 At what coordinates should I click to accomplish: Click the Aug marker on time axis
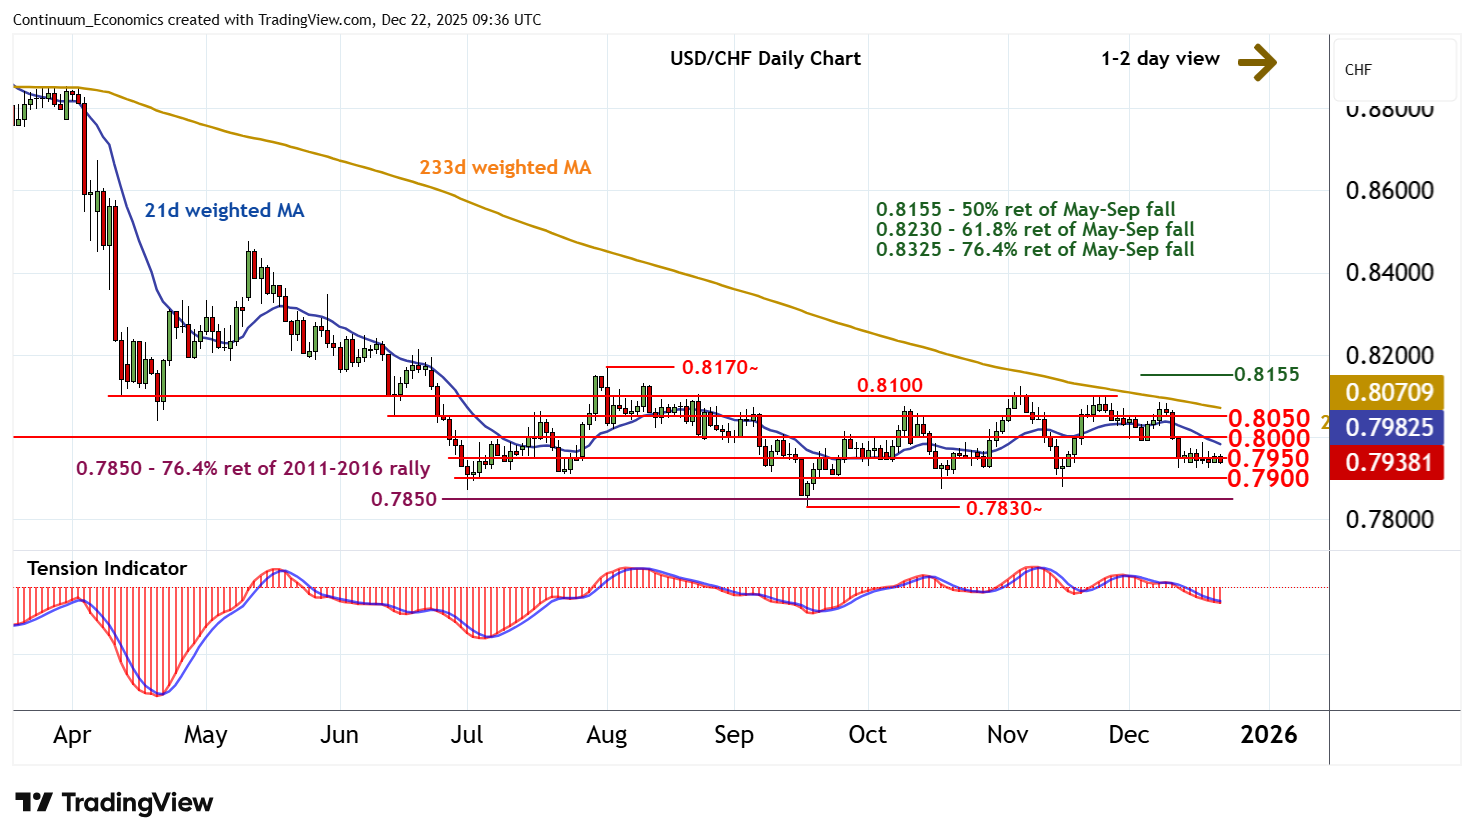click(606, 736)
